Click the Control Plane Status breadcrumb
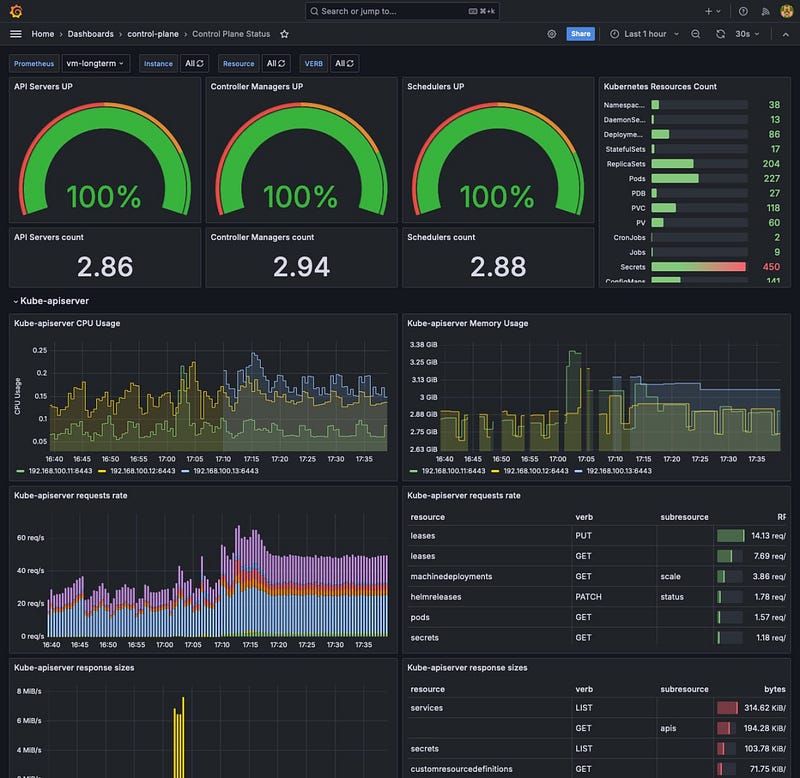The width and height of the screenshot is (800, 778). [231, 34]
